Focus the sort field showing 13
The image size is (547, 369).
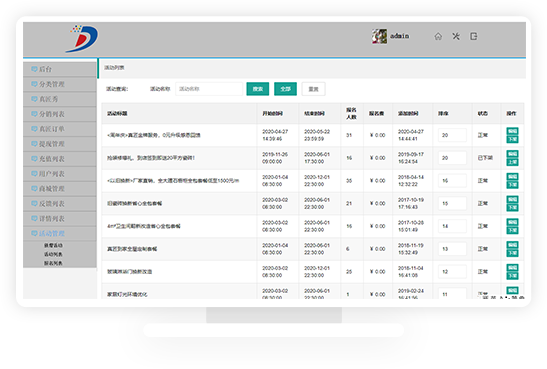(452, 249)
